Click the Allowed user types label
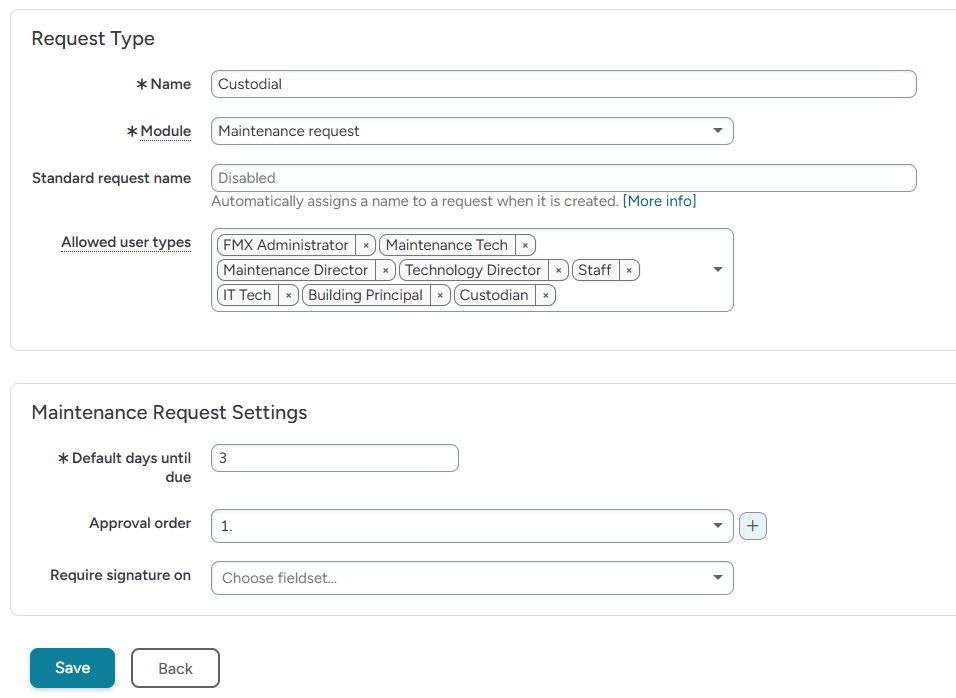 [126, 243]
